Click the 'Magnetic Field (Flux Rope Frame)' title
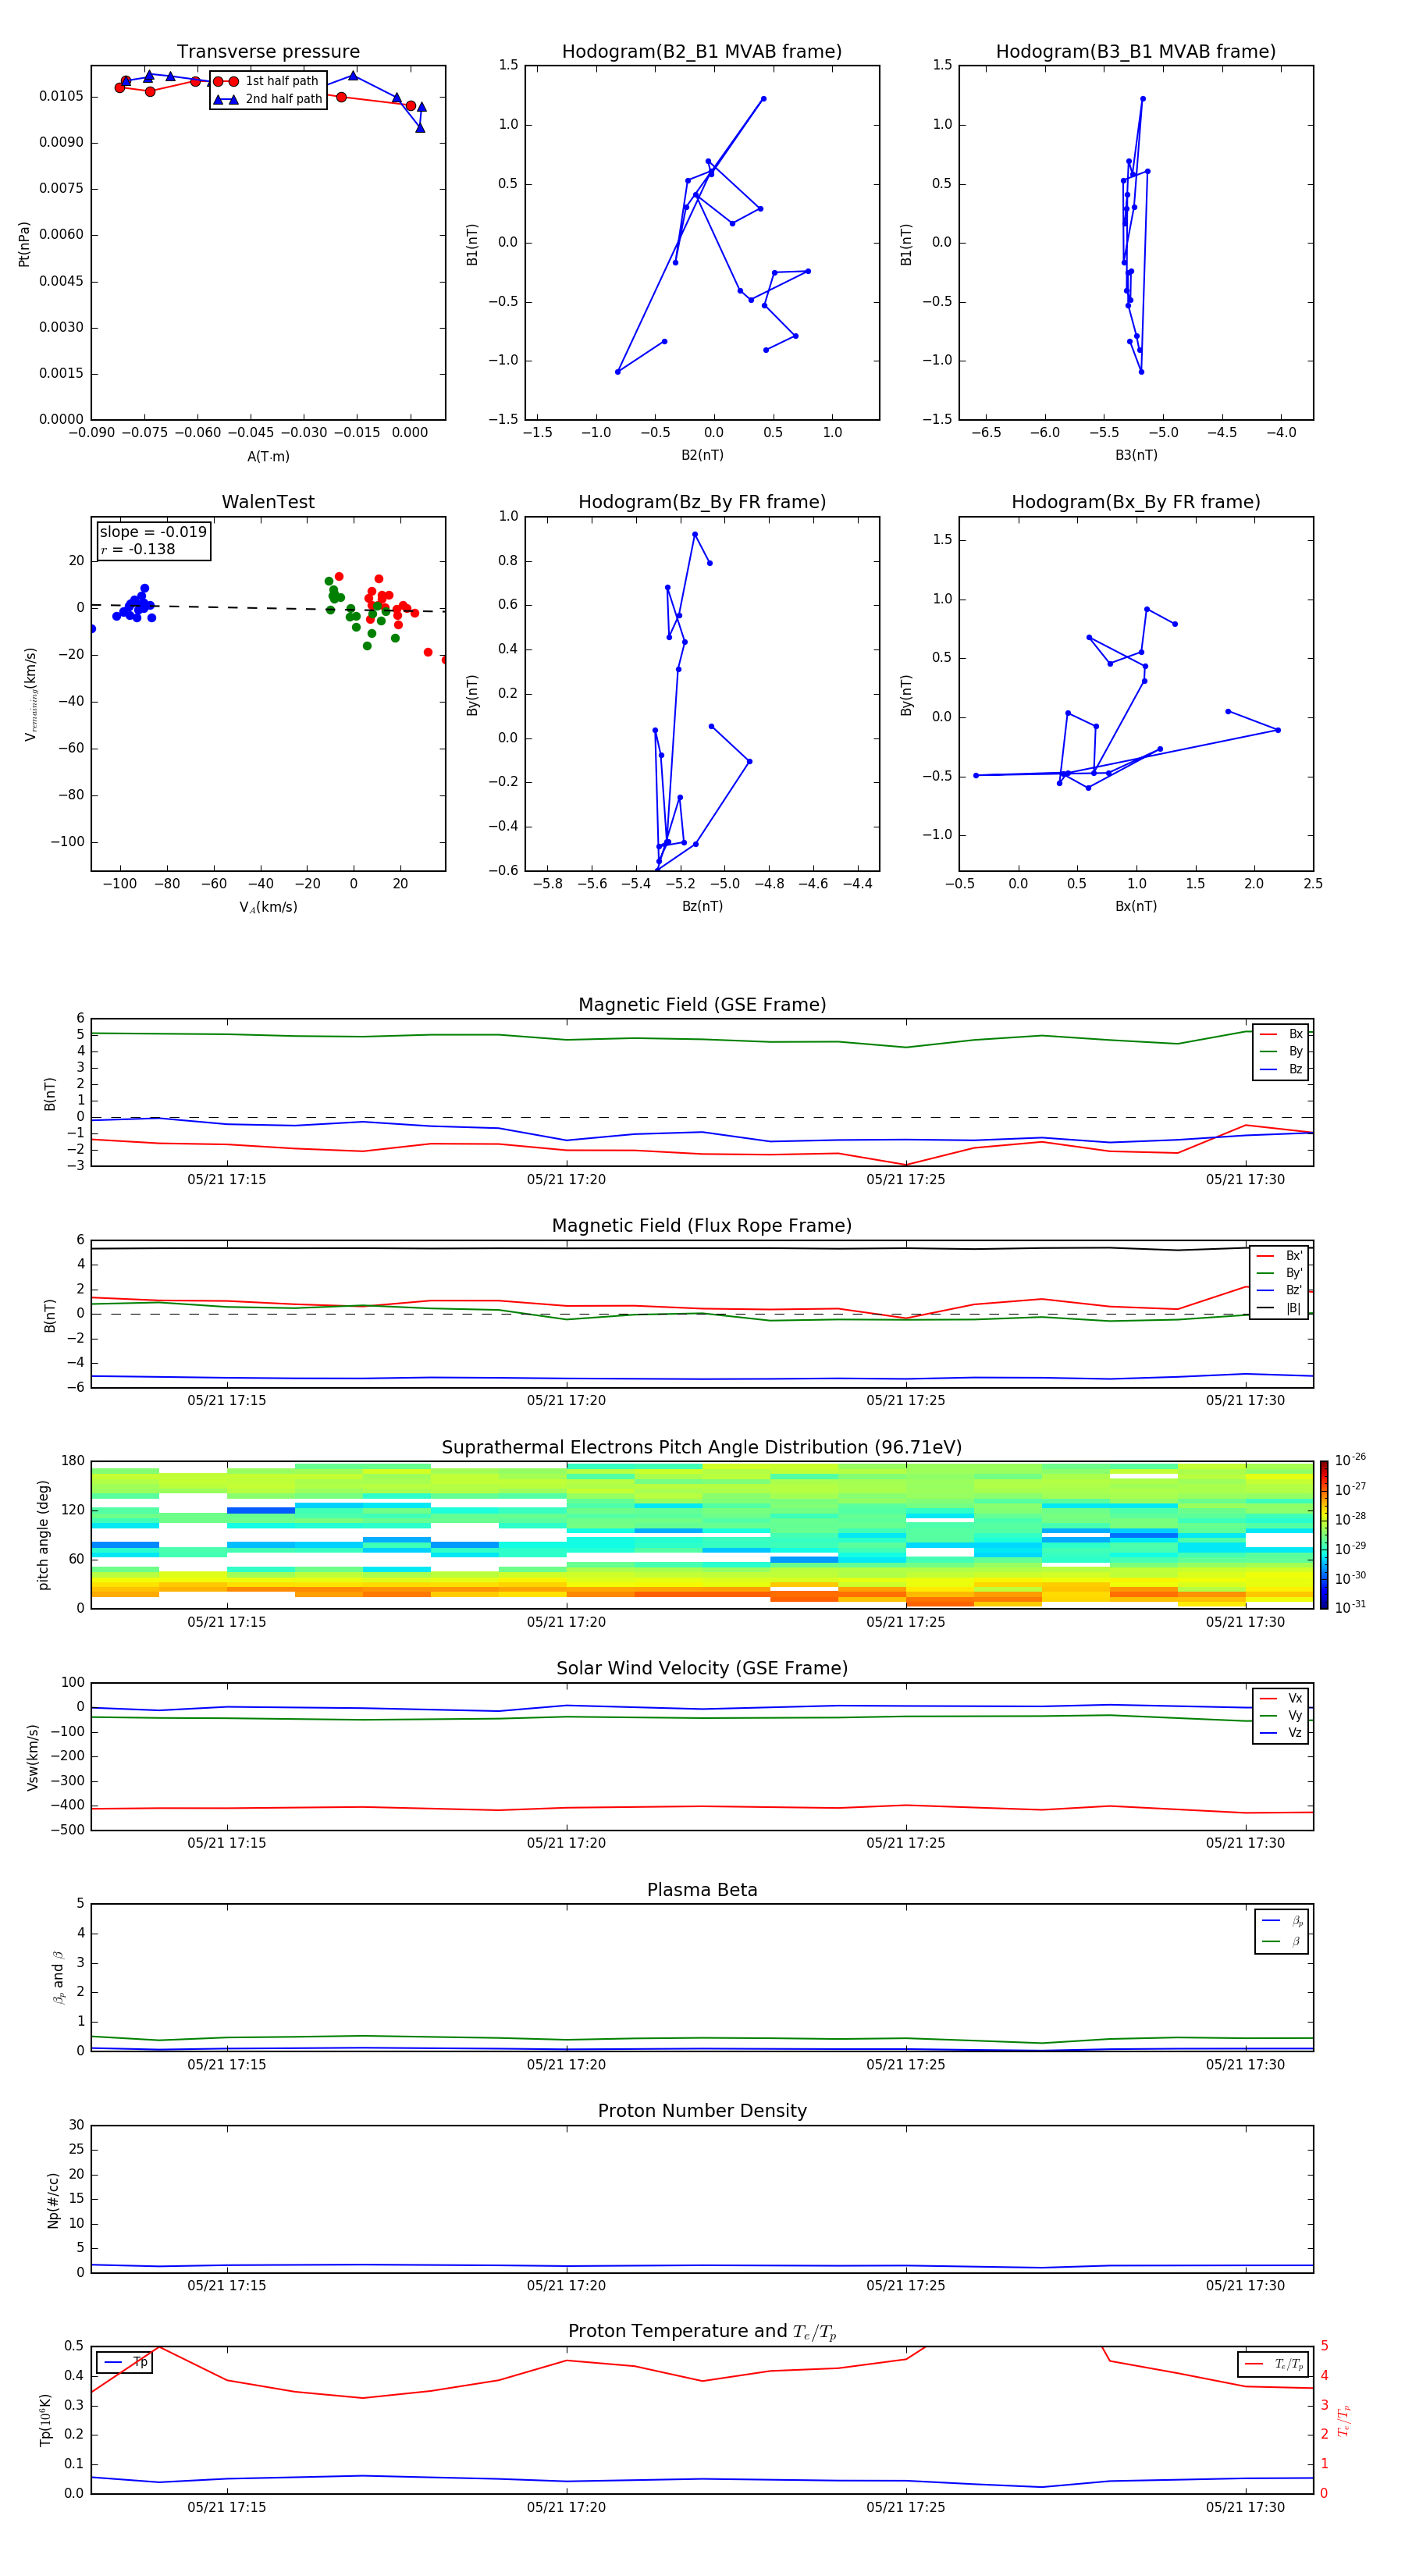This screenshot has width=1405, height=2576. coord(702,1226)
